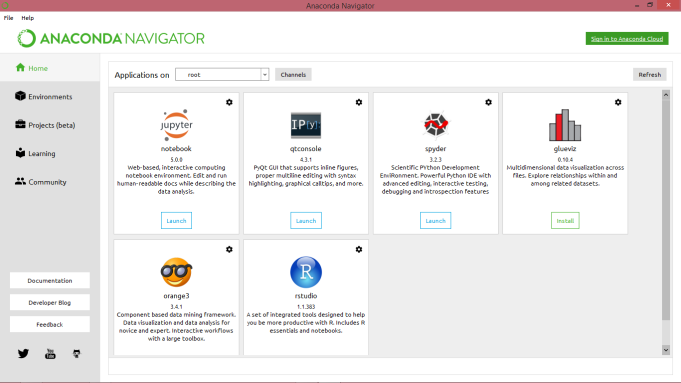Open Anaconda Twitter page icon
Viewport: 681px width, 383px height.
[x=23, y=353]
